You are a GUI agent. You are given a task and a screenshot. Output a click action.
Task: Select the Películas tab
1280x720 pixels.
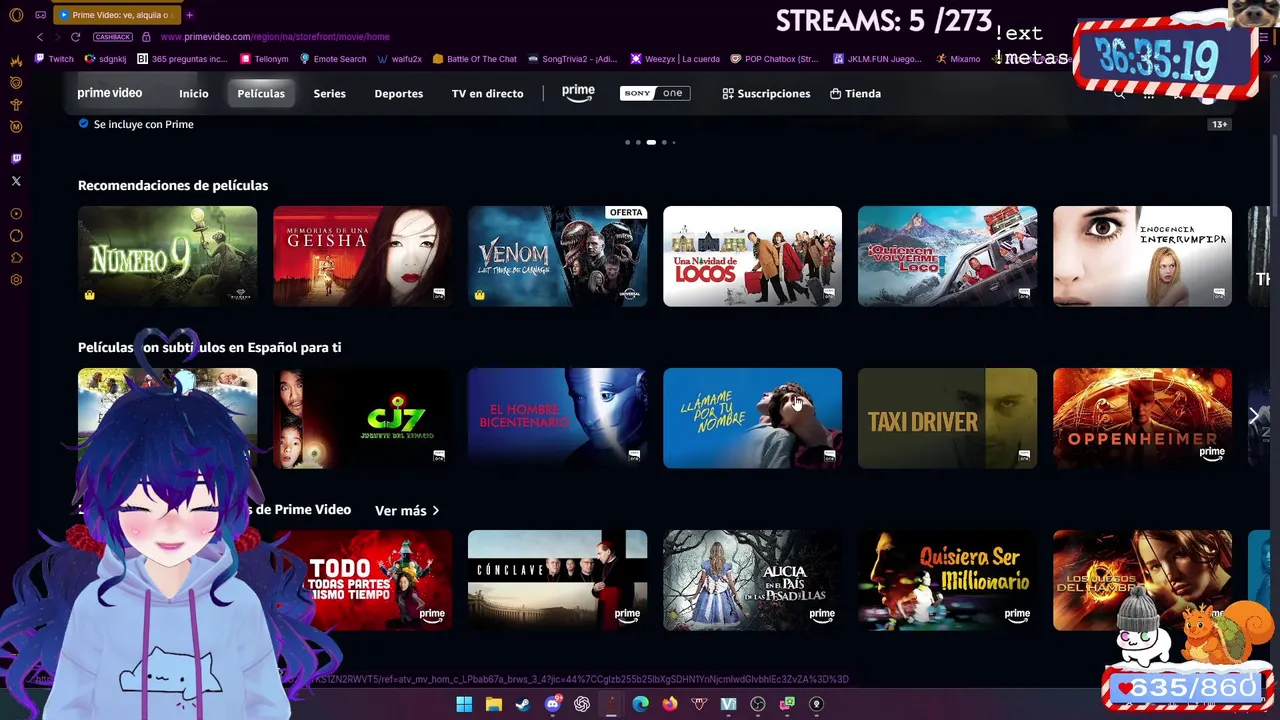click(x=261, y=93)
